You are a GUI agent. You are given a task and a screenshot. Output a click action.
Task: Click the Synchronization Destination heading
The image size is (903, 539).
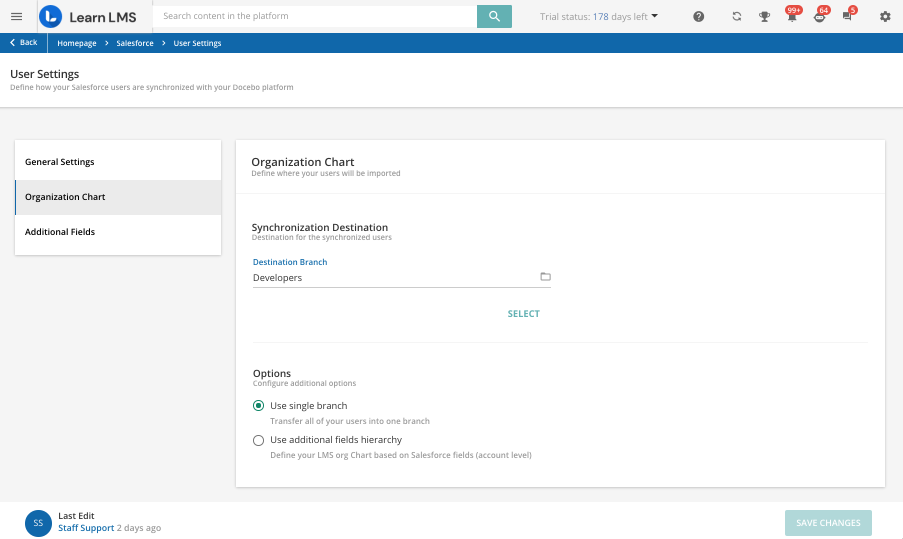click(x=320, y=227)
